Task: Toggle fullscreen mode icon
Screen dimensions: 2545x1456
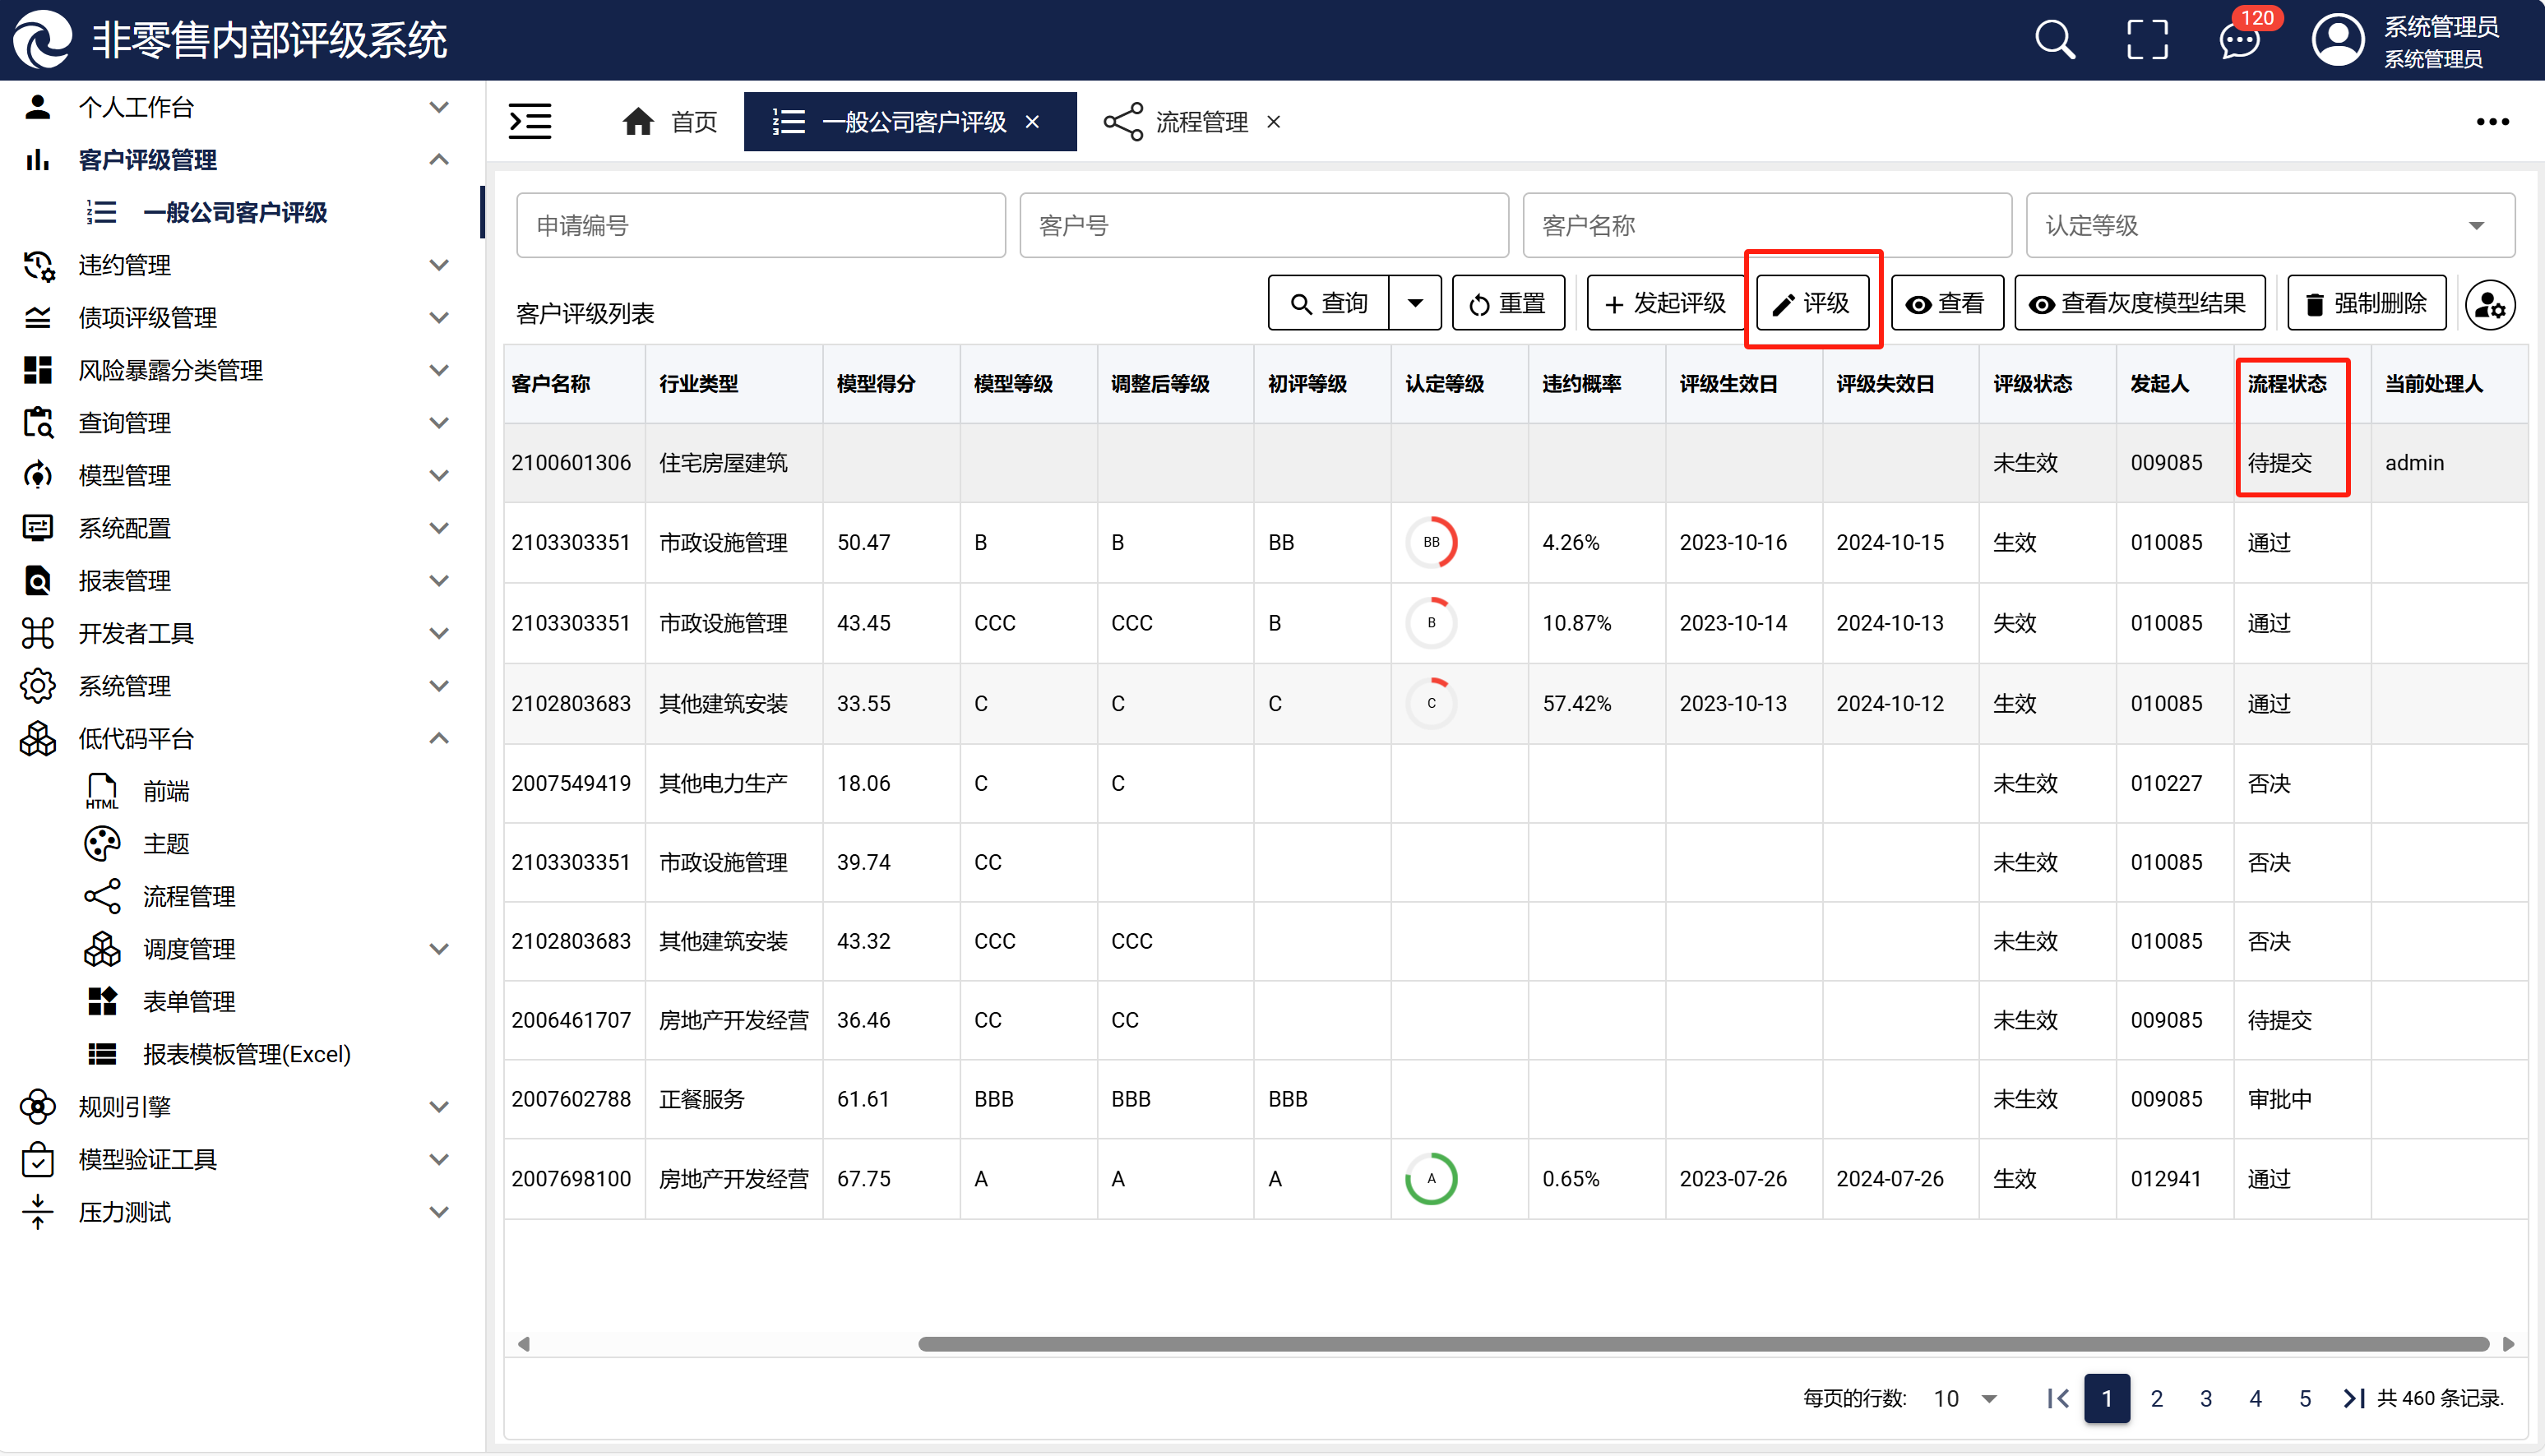Action: click(x=2147, y=40)
